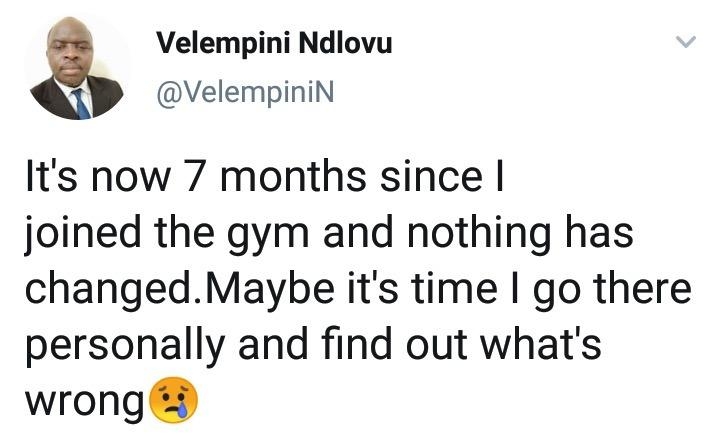Click the word "there" in the tweet

(642, 293)
